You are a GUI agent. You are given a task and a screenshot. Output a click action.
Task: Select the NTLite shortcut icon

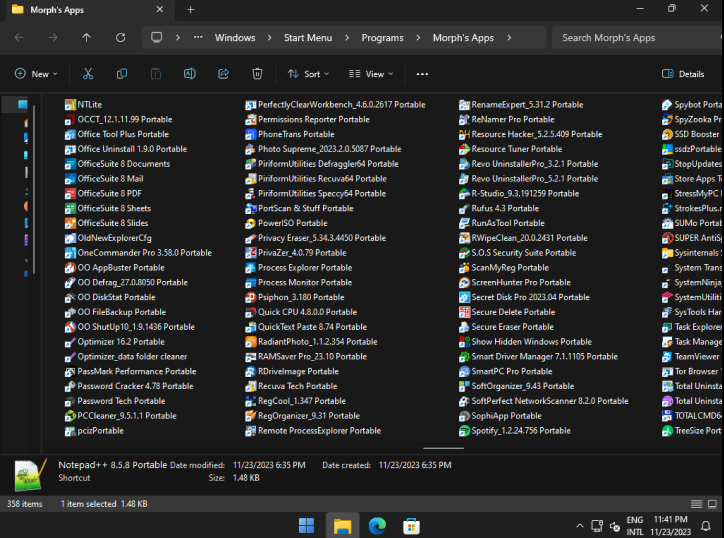(x=70, y=105)
